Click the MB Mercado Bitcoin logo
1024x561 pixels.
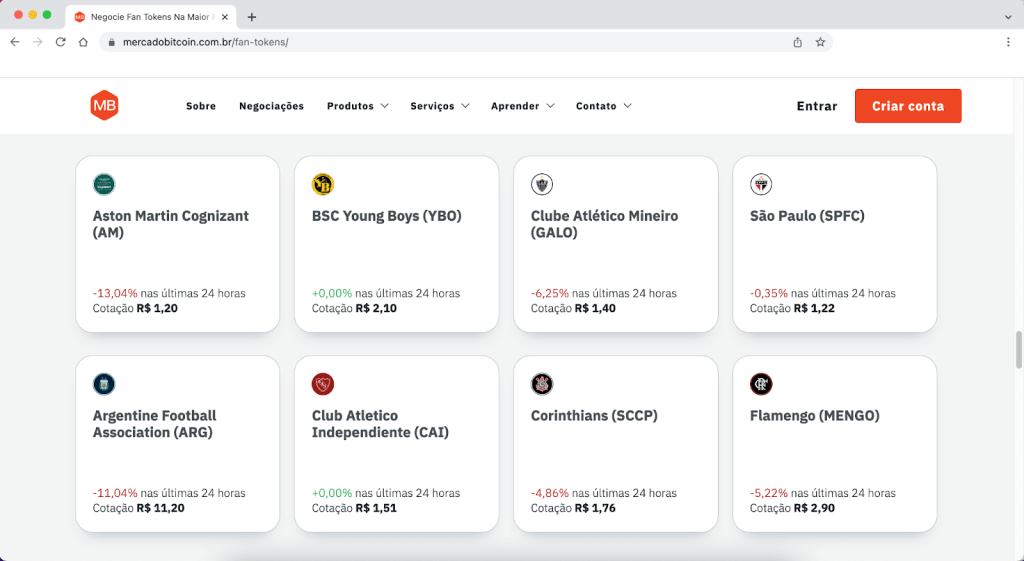point(104,106)
